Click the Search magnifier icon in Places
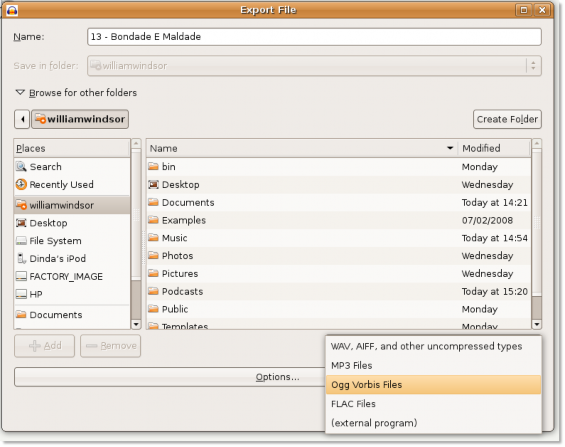The height and width of the screenshot is (447, 565). pos(21,166)
